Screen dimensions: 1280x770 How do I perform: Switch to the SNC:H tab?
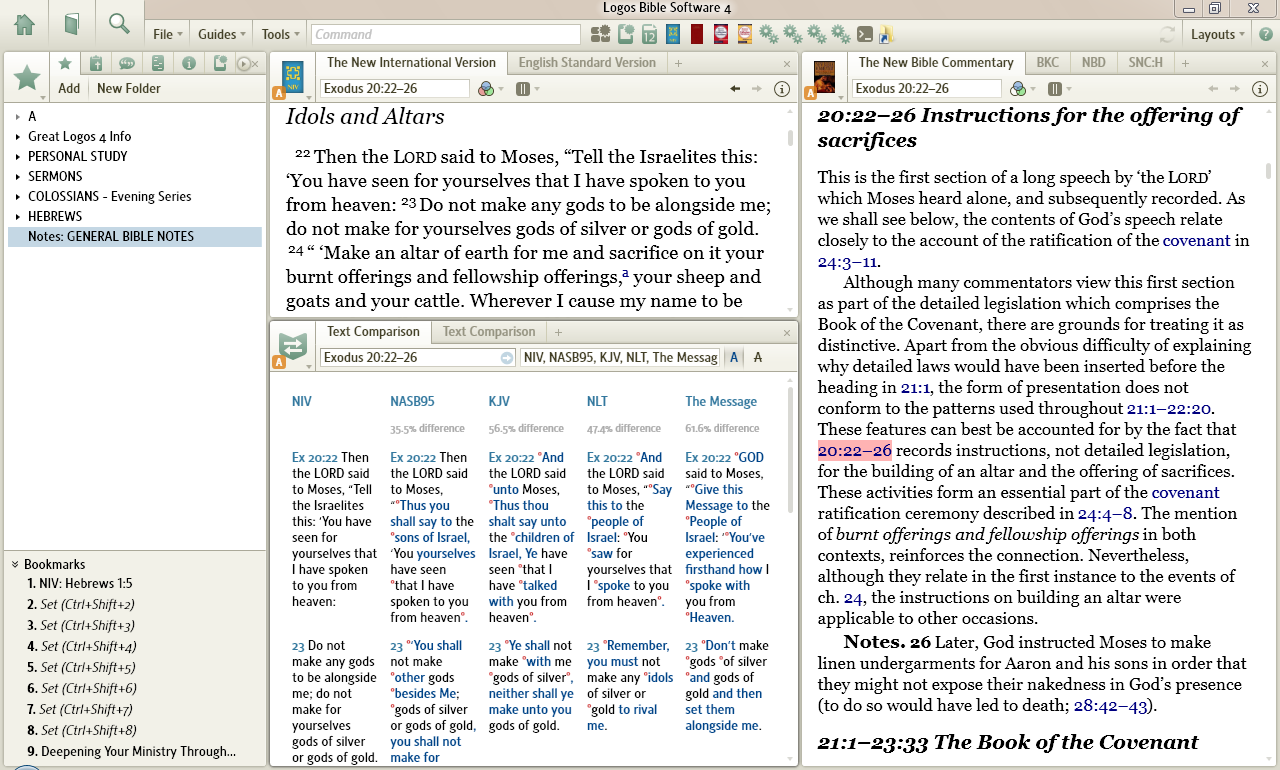(1145, 63)
